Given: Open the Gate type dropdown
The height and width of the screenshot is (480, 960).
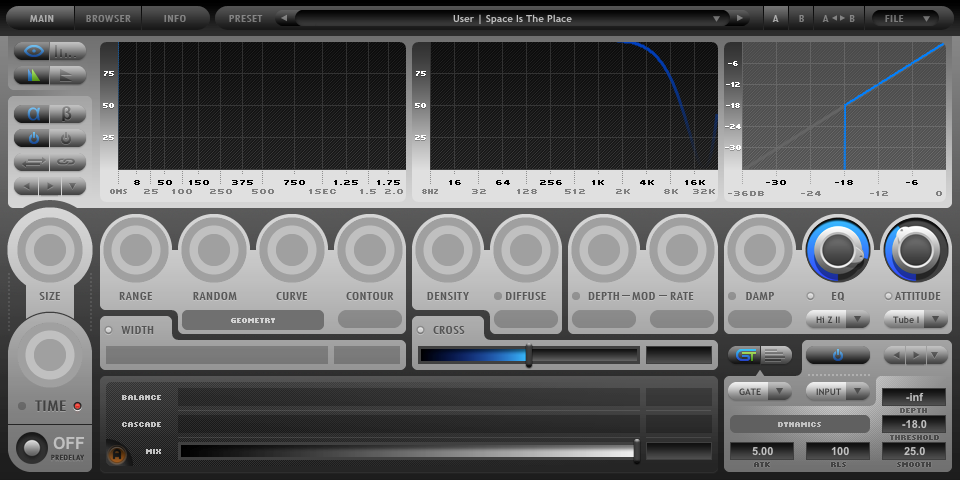Looking at the screenshot, I should pyautogui.click(x=759, y=391).
